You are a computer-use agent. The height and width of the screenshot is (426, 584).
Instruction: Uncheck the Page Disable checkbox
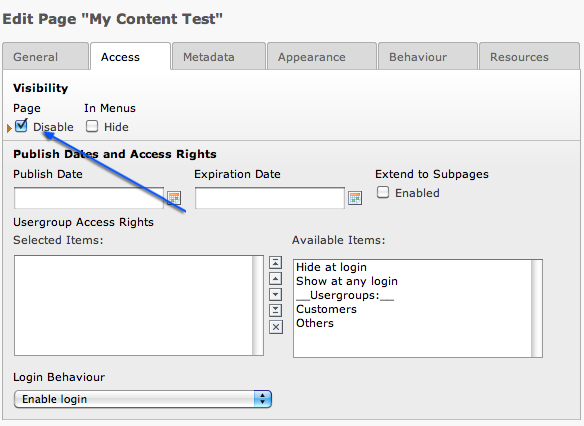coord(21,126)
